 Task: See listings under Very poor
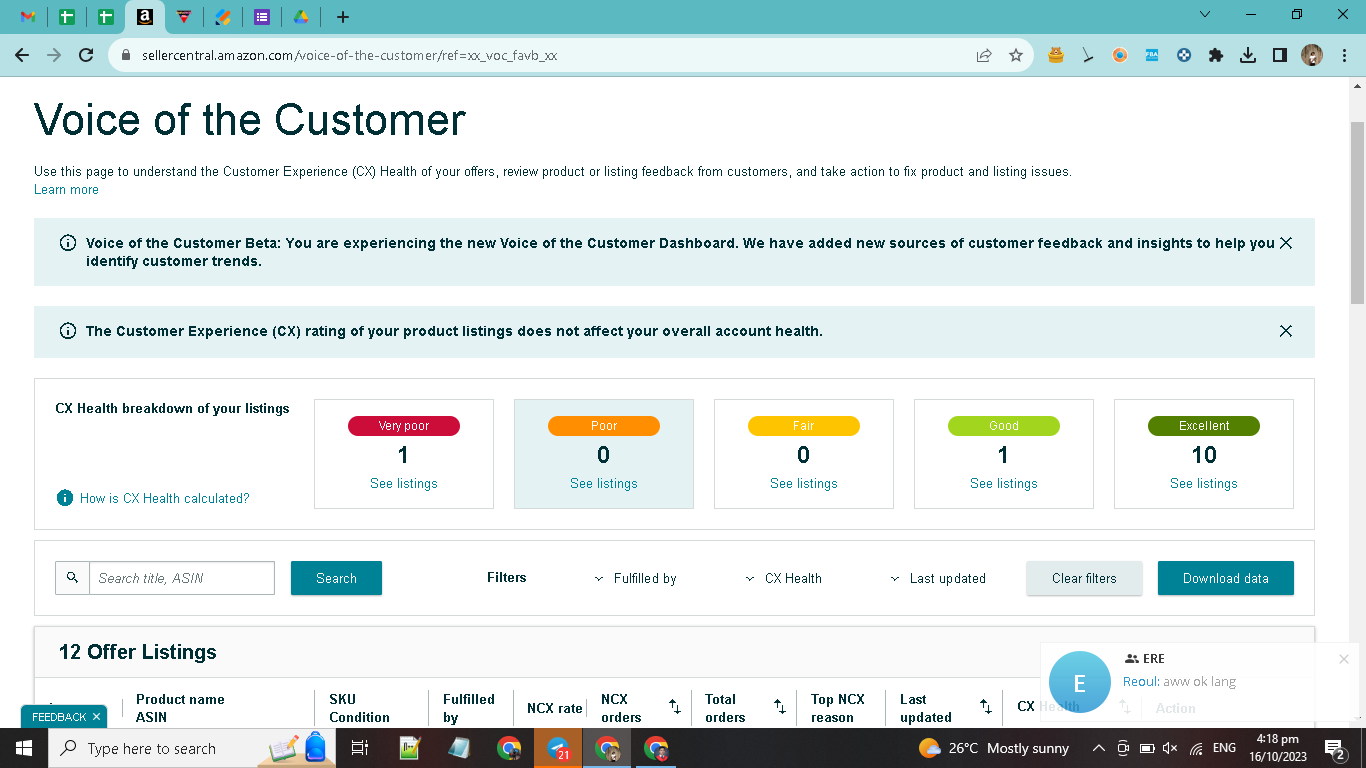coord(404,483)
